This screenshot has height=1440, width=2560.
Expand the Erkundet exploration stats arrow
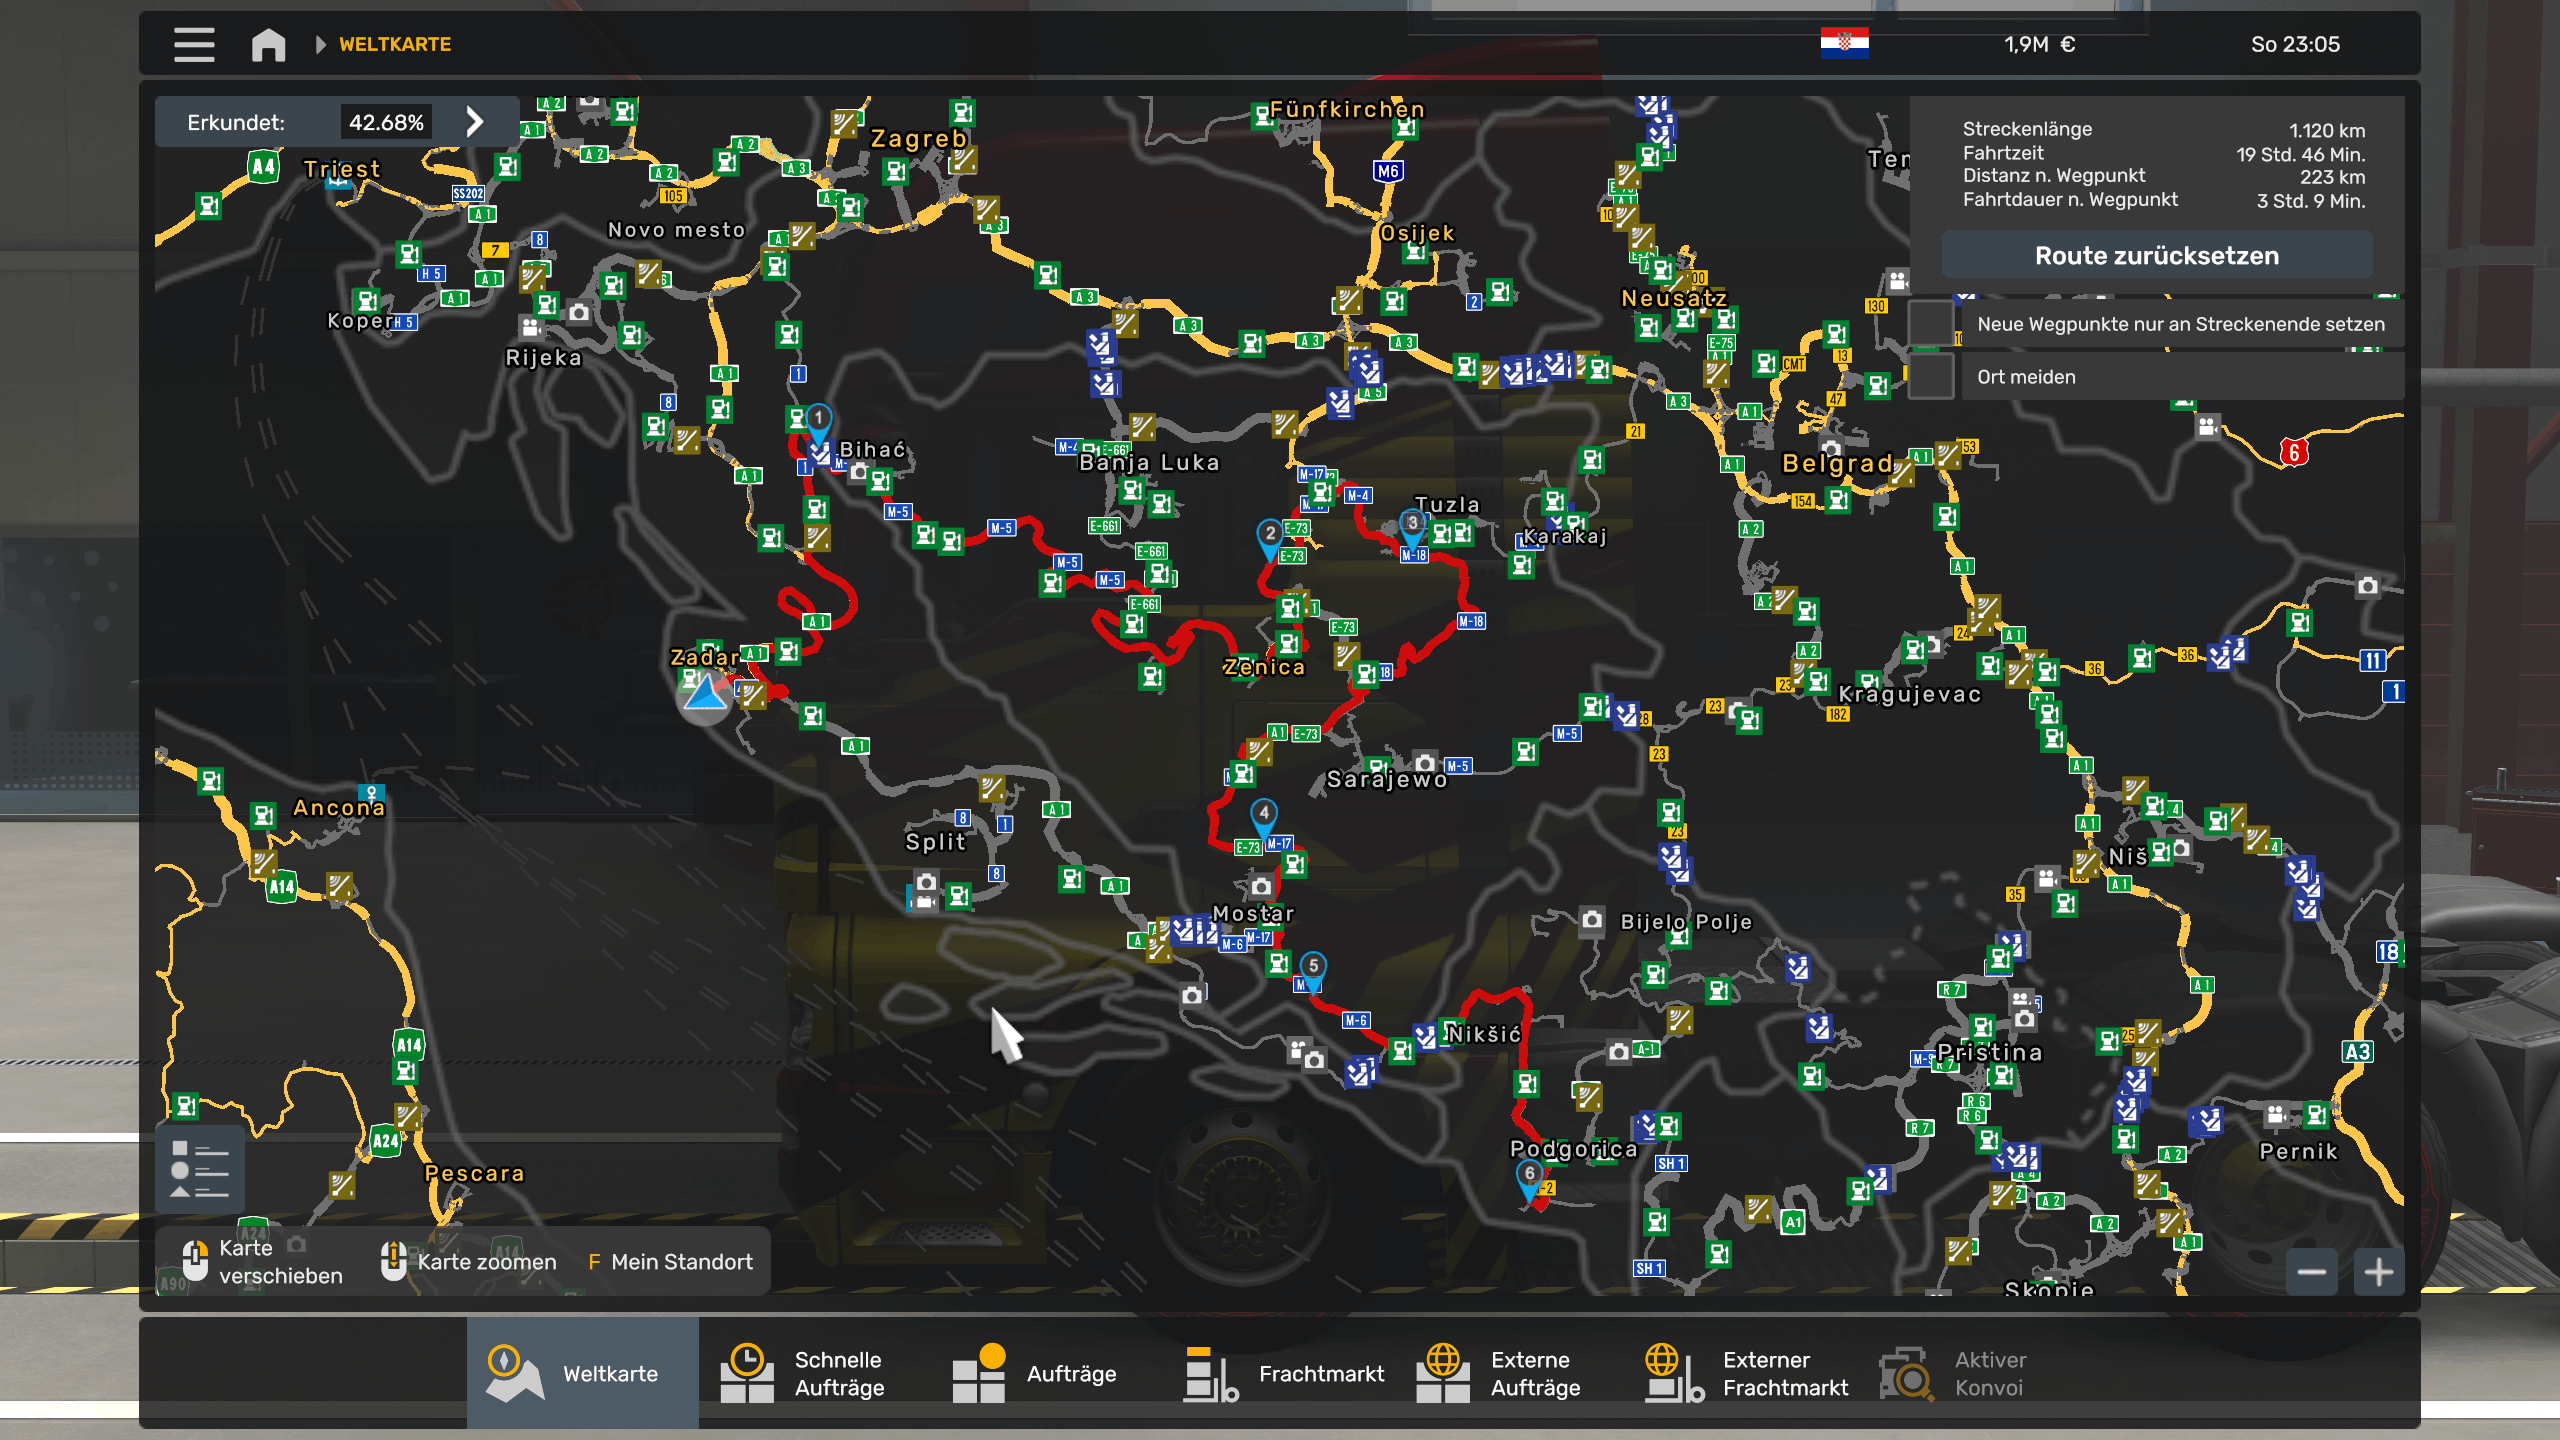click(475, 122)
